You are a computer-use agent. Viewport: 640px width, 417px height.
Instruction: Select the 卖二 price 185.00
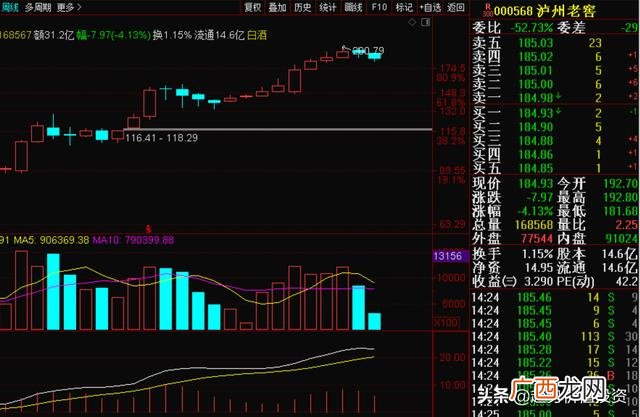(x=536, y=84)
